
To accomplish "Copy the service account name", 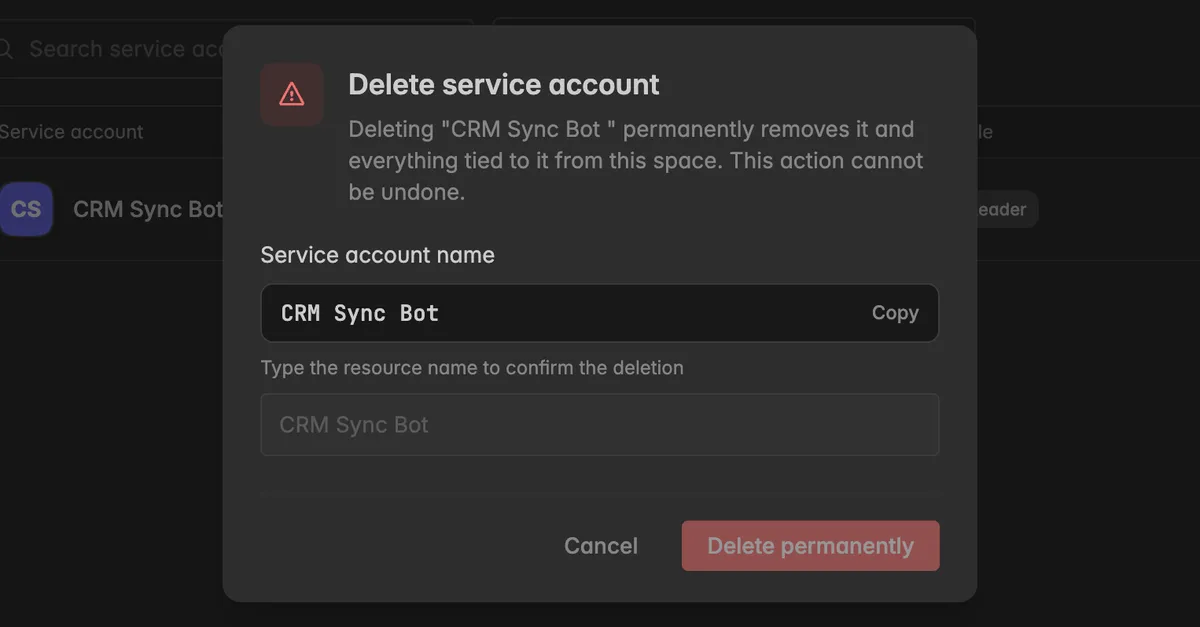I will point(895,313).
